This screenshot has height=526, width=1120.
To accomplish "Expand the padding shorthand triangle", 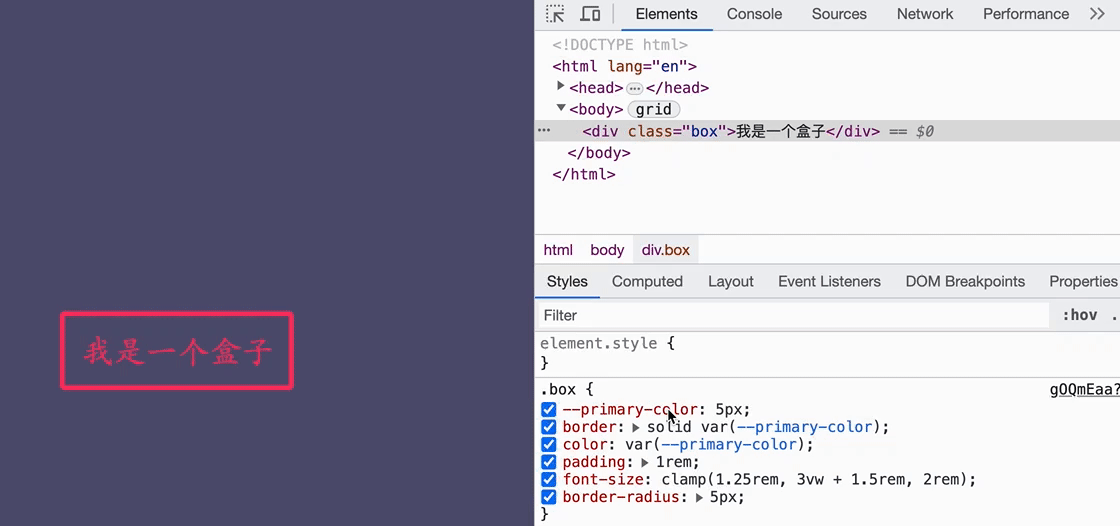I will [x=645, y=463].
